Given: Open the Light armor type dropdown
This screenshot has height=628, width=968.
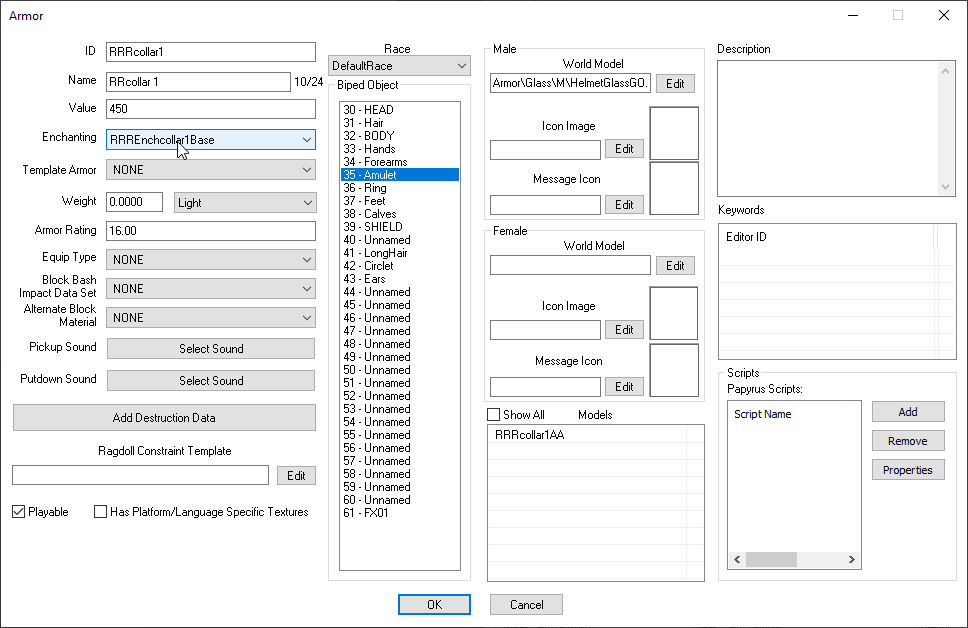Looking at the screenshot, I should point(245,203).
